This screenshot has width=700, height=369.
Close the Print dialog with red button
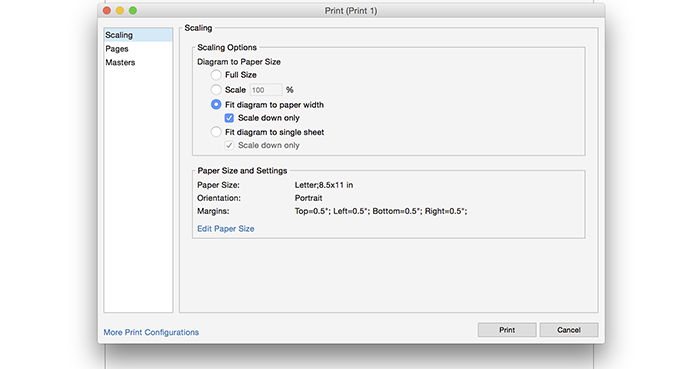[107, 10]
